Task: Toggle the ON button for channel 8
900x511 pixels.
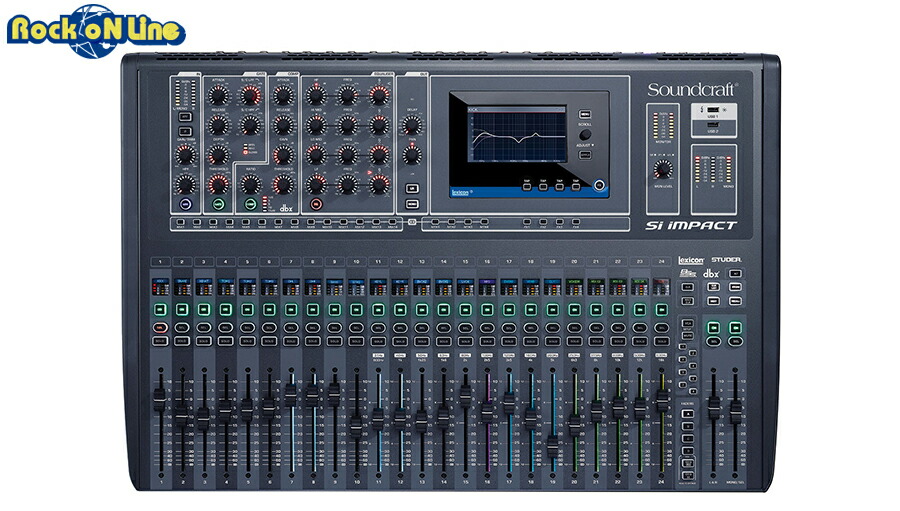Action: (313, 310)
